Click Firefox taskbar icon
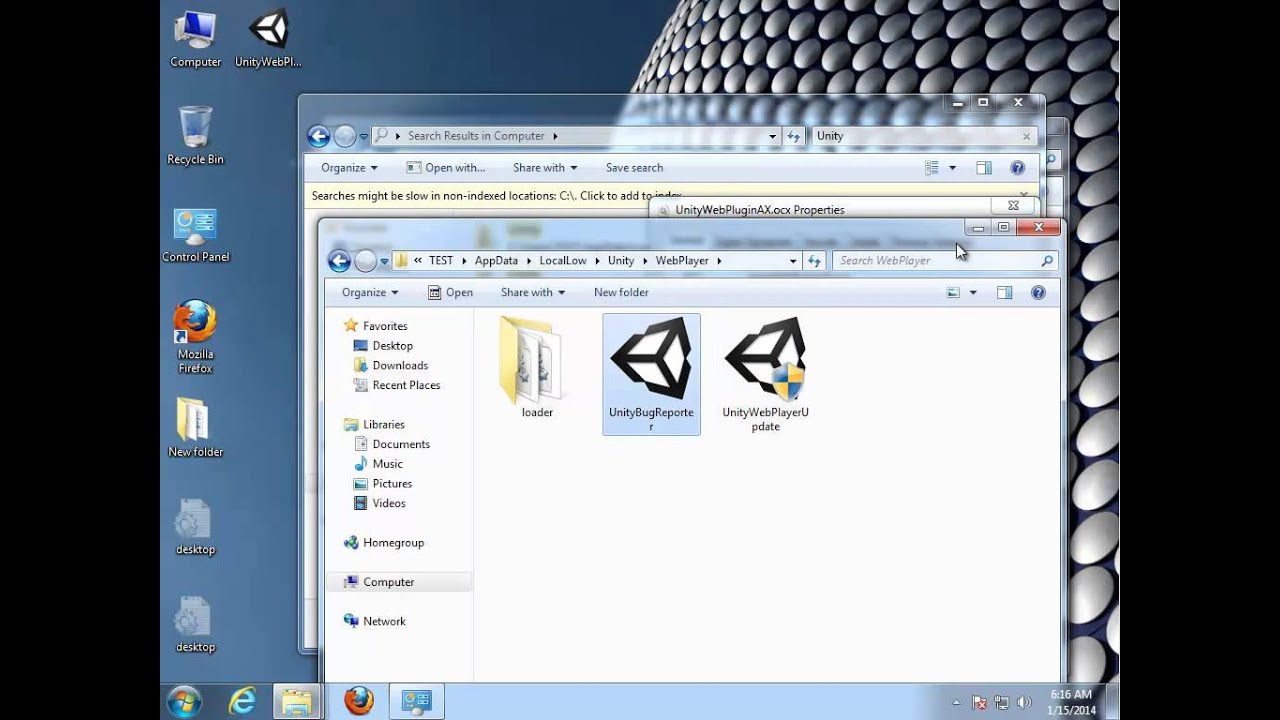This screenshot has height=720, width=1280. coord(358,701)
